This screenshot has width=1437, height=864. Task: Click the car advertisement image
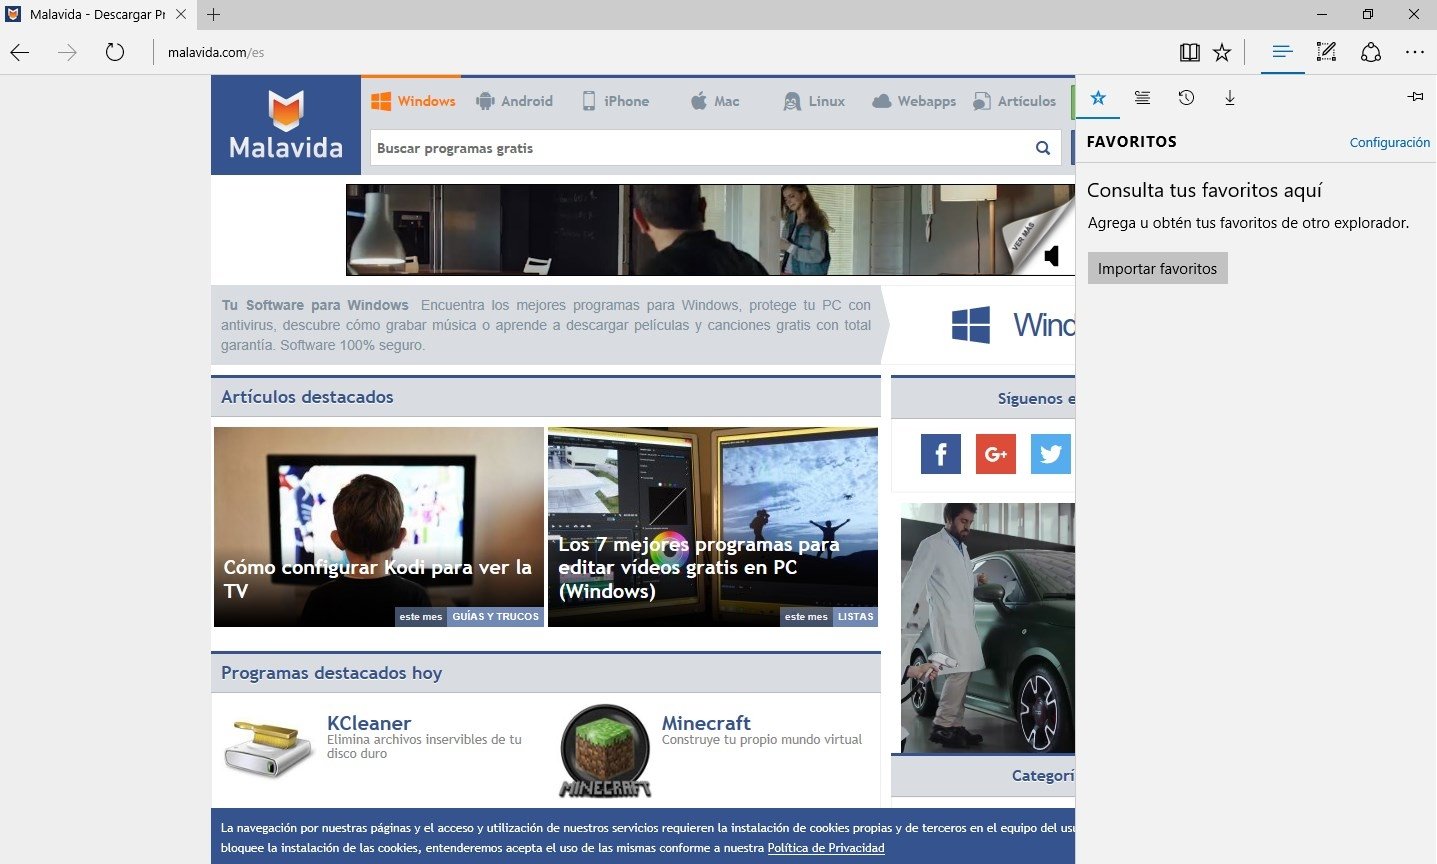tap(988, 628)
